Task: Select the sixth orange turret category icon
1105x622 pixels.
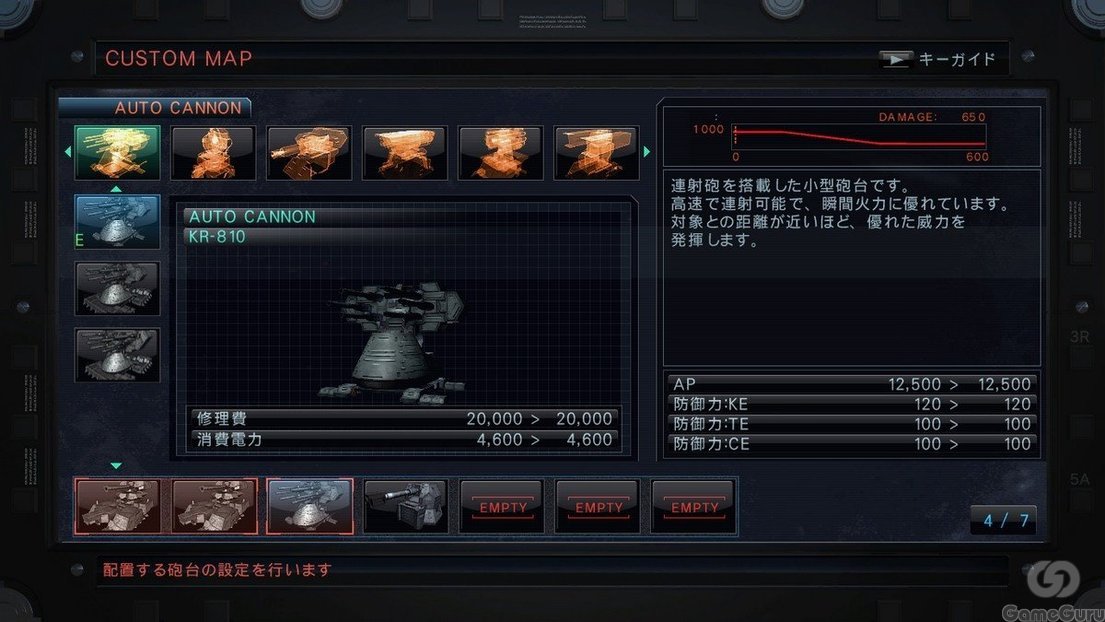Action: [x=596, y=153]
